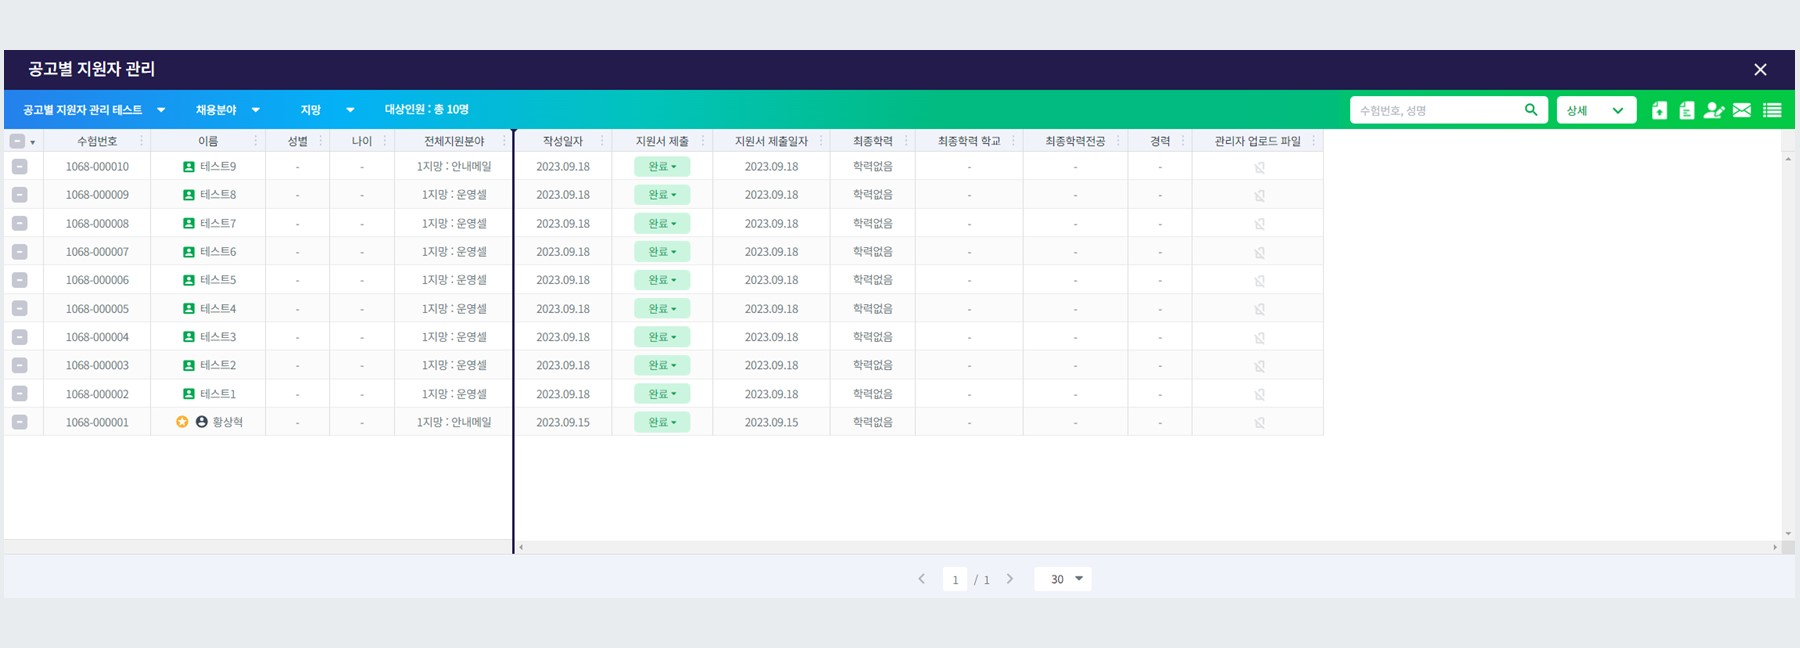The image size is (1800, 648).
Task: Click the edit applicant person icon
Action: point(1714,110)
